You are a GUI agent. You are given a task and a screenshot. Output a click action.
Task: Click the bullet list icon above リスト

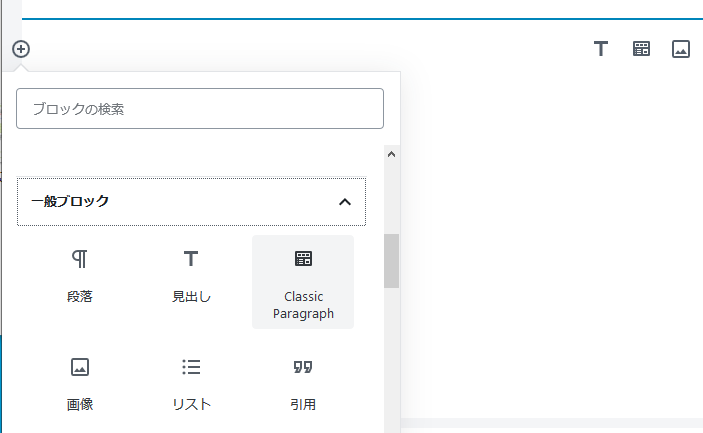191,367
